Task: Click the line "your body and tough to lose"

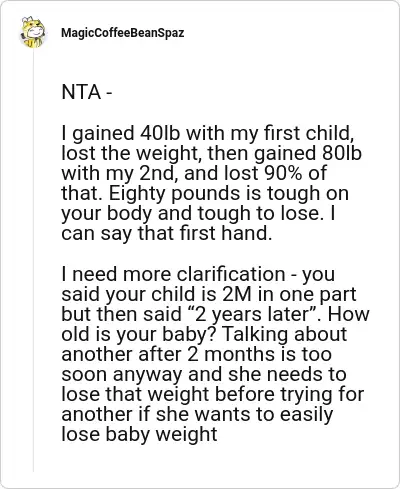Action: tap(192, 213)
